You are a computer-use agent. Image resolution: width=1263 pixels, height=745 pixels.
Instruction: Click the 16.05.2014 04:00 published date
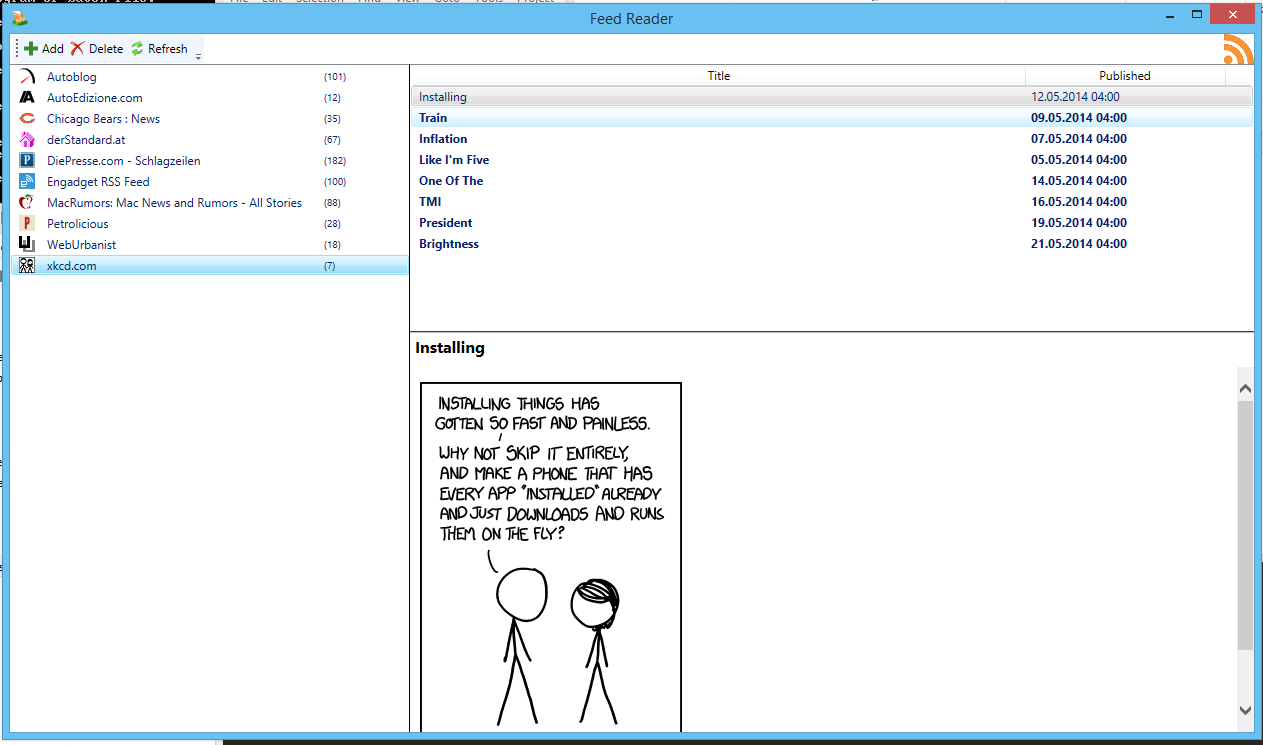1079,202
